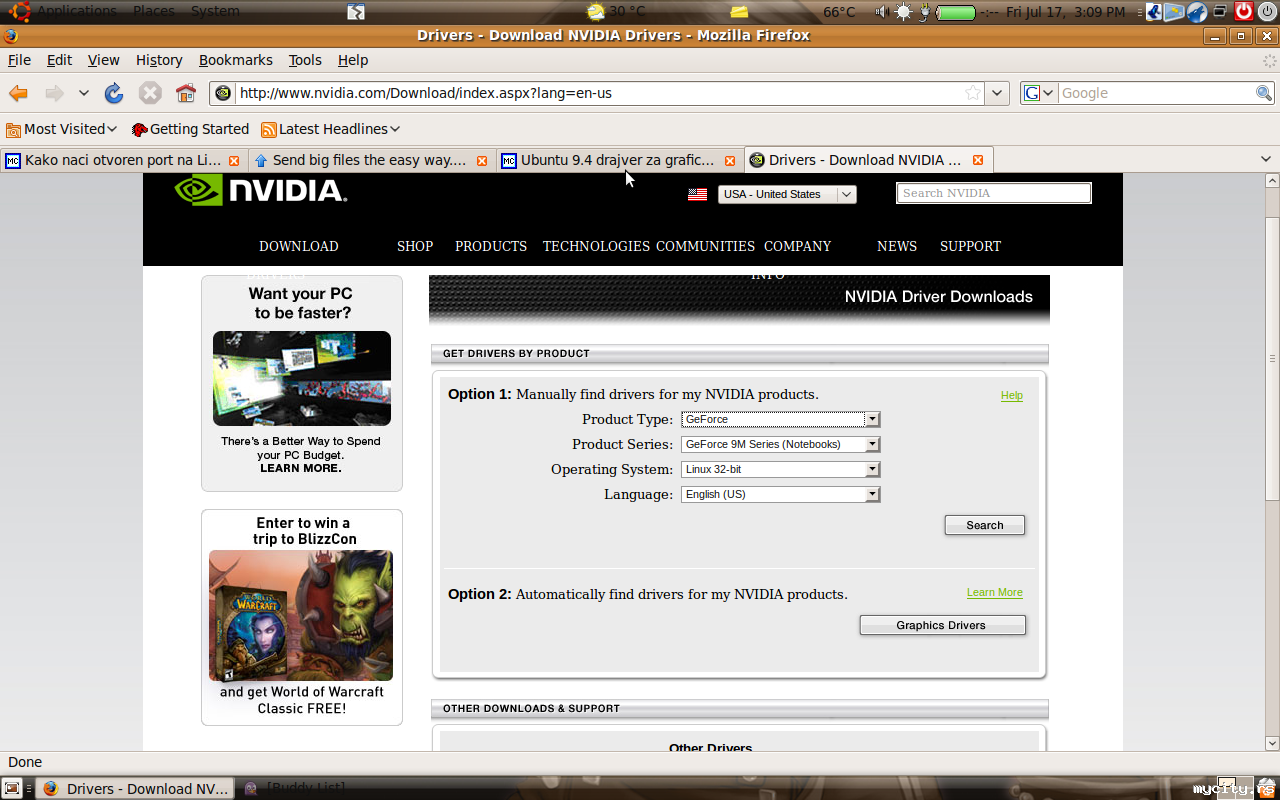Click the Forward arrow in the toolbar
The width and height of the screenshot is (1280, 800).
54,93
